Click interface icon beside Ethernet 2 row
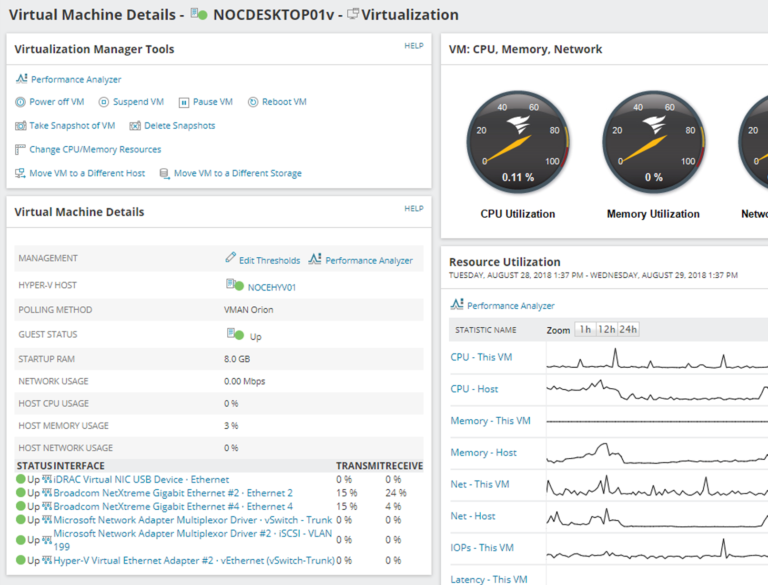This screenshot has width=768, height=585. (47, 492)
